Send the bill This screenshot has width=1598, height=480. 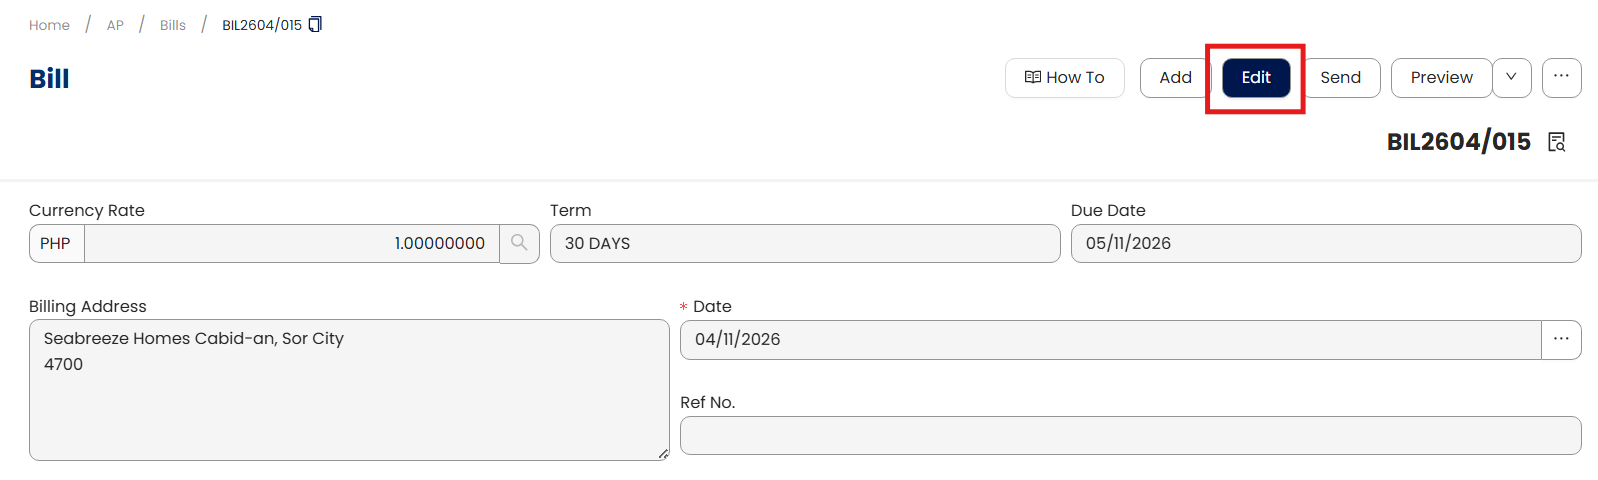point(1340,77)
